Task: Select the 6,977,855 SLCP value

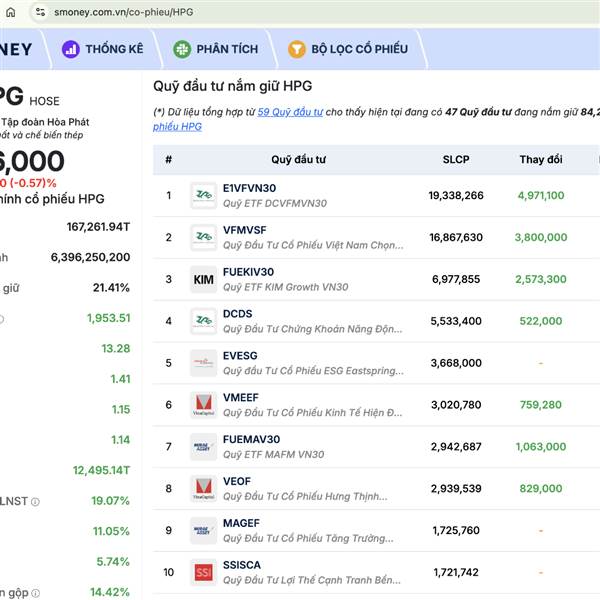Action: (456, 279)
